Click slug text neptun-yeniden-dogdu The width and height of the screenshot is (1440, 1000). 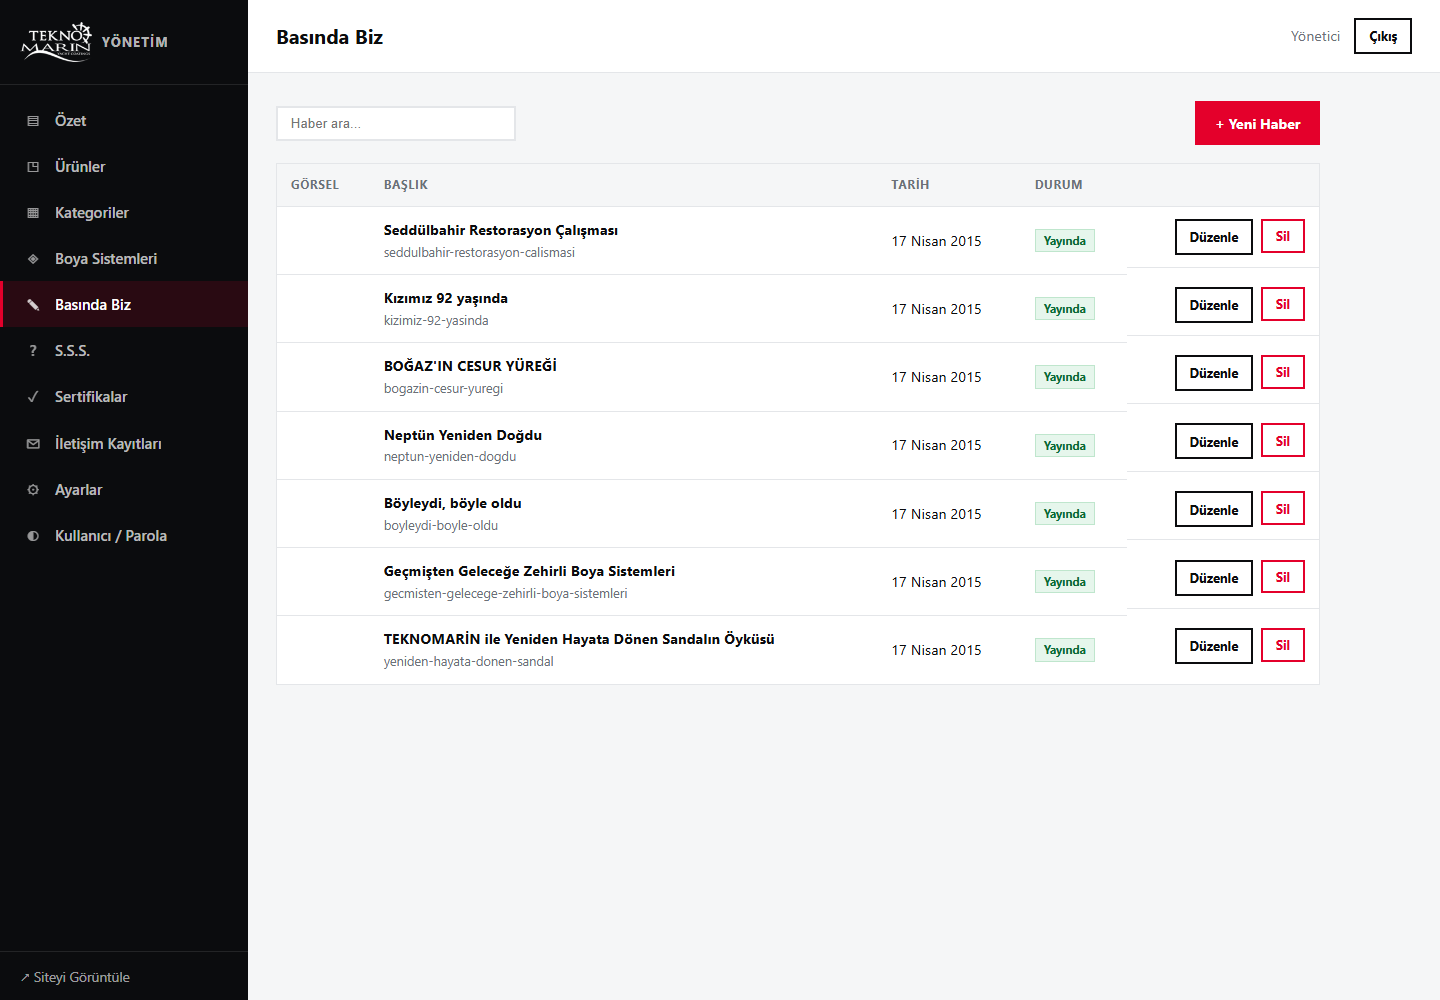tap(450, 457)
